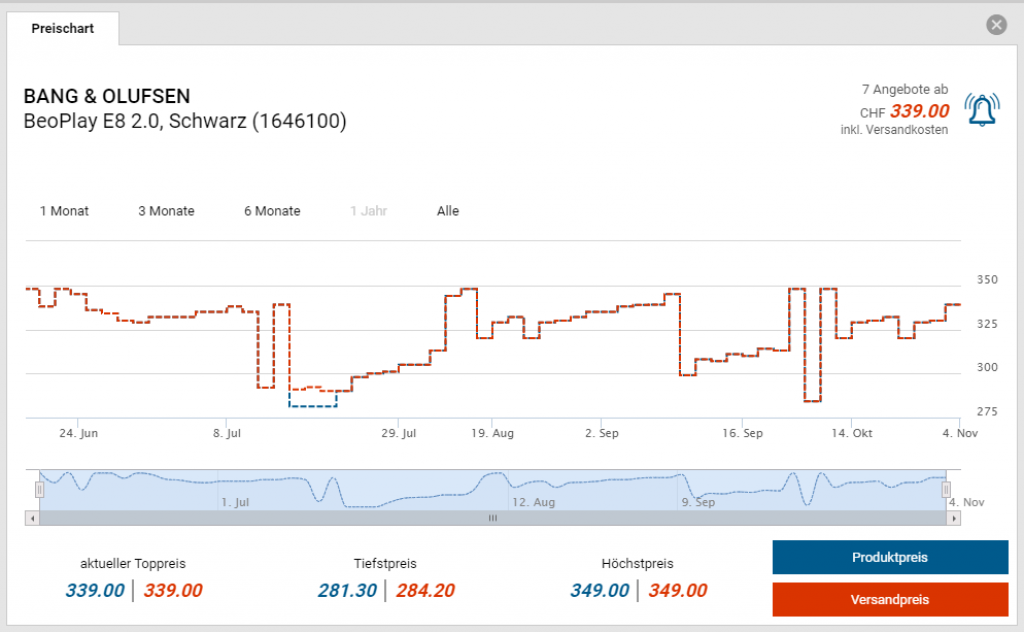Click the 2. Sep axis label
Screen dimensions: 1024x632
coord(601,433)
